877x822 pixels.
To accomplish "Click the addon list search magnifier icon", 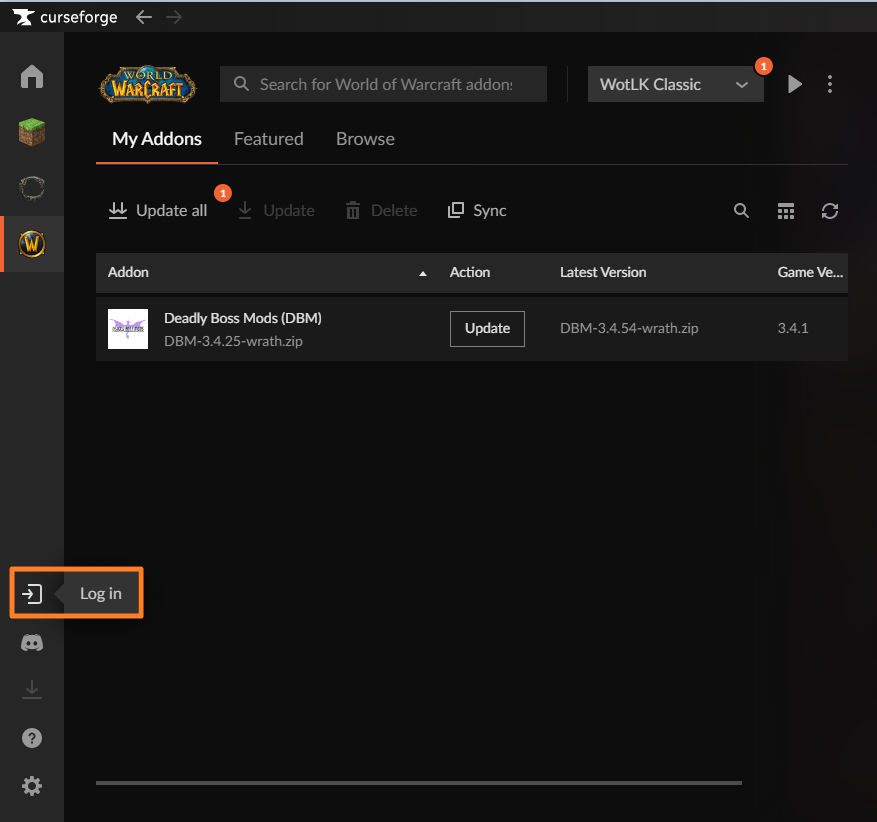I will click(741, 211).
